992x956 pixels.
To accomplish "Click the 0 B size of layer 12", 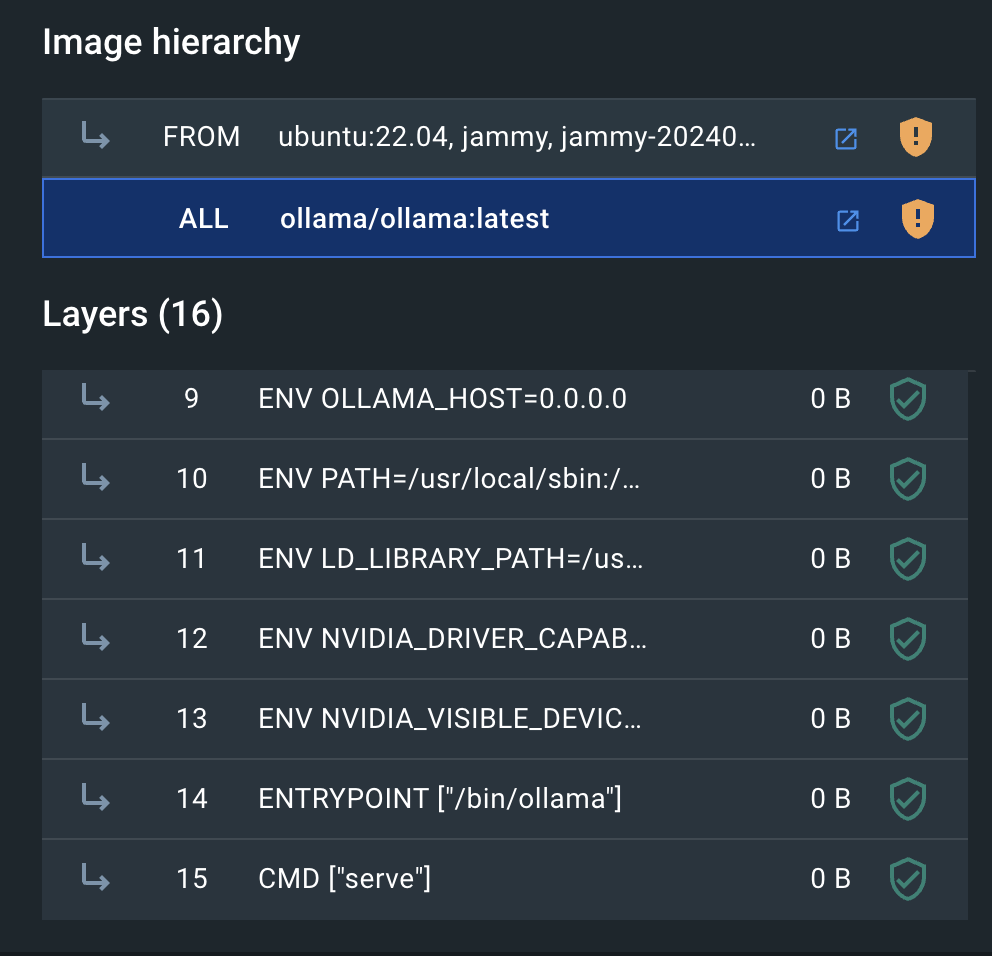I will (x=830, y=639).
